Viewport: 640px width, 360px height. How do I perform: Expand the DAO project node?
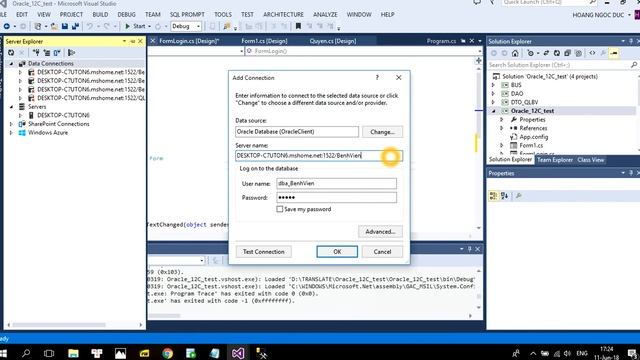[493, 93]
